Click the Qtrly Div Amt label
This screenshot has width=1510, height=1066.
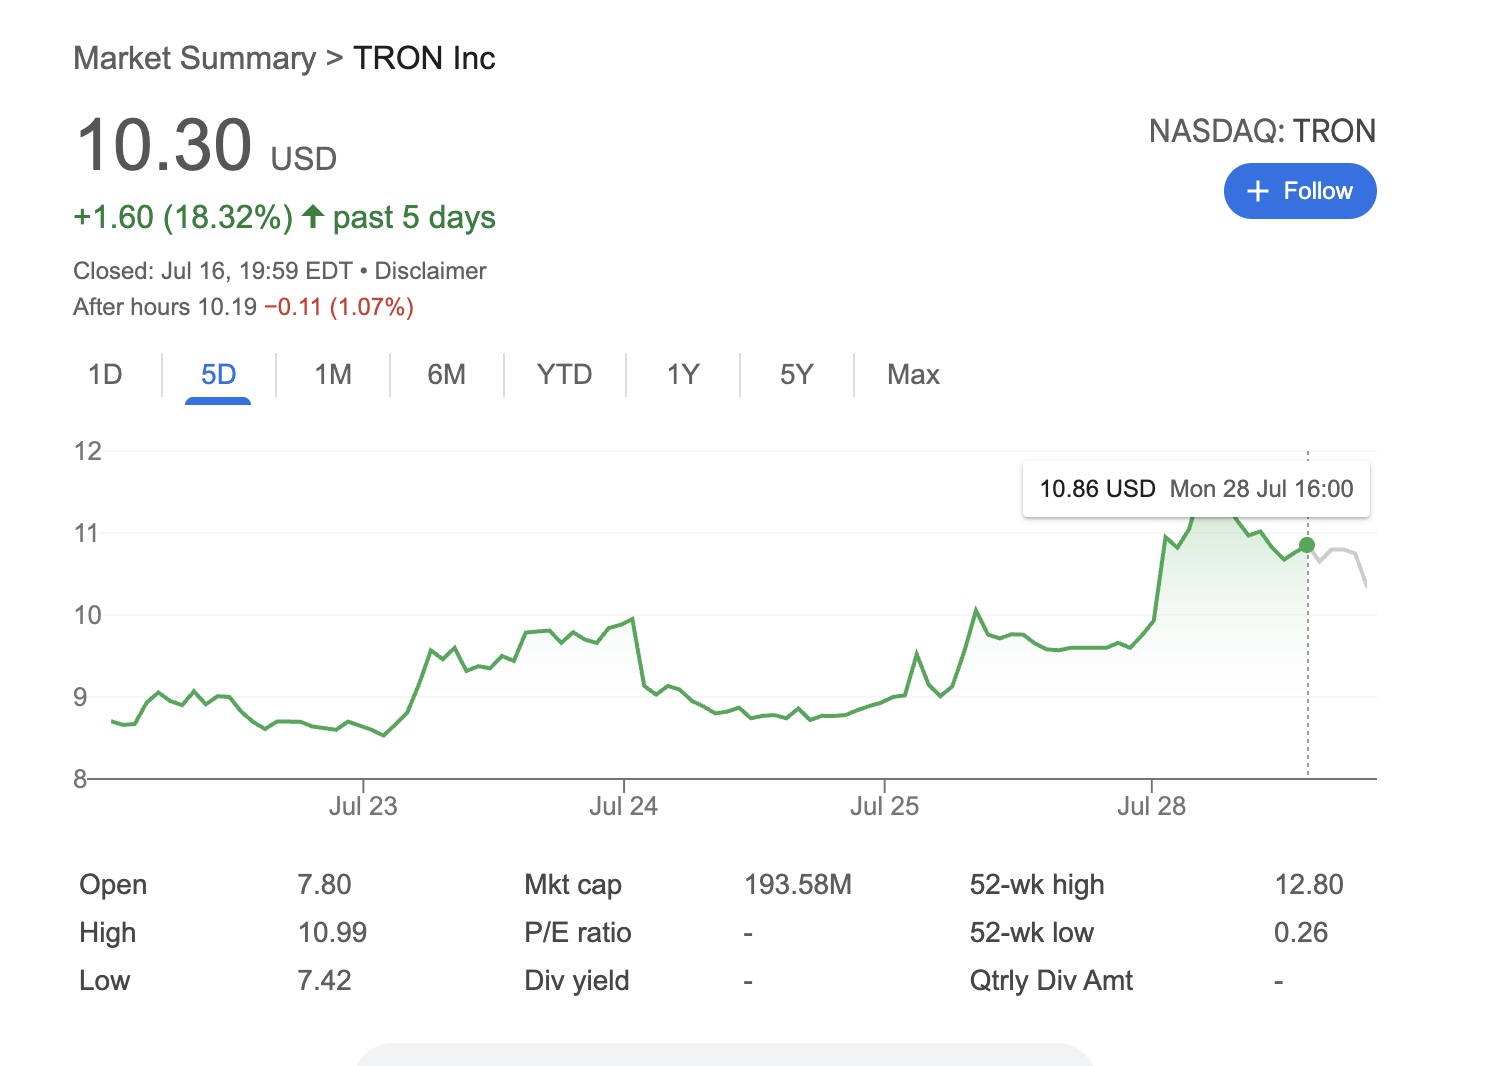point(1051,981)
